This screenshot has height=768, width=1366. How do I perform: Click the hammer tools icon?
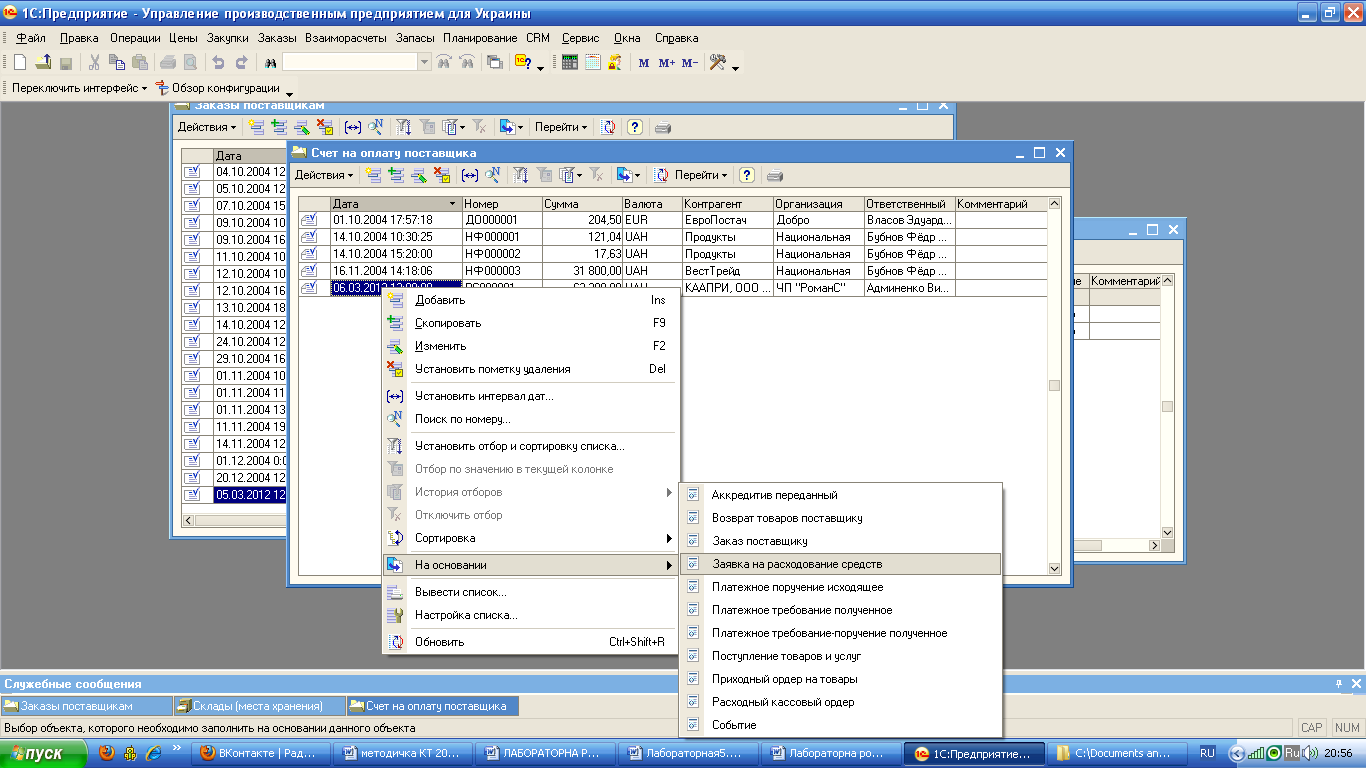point(717,62)
